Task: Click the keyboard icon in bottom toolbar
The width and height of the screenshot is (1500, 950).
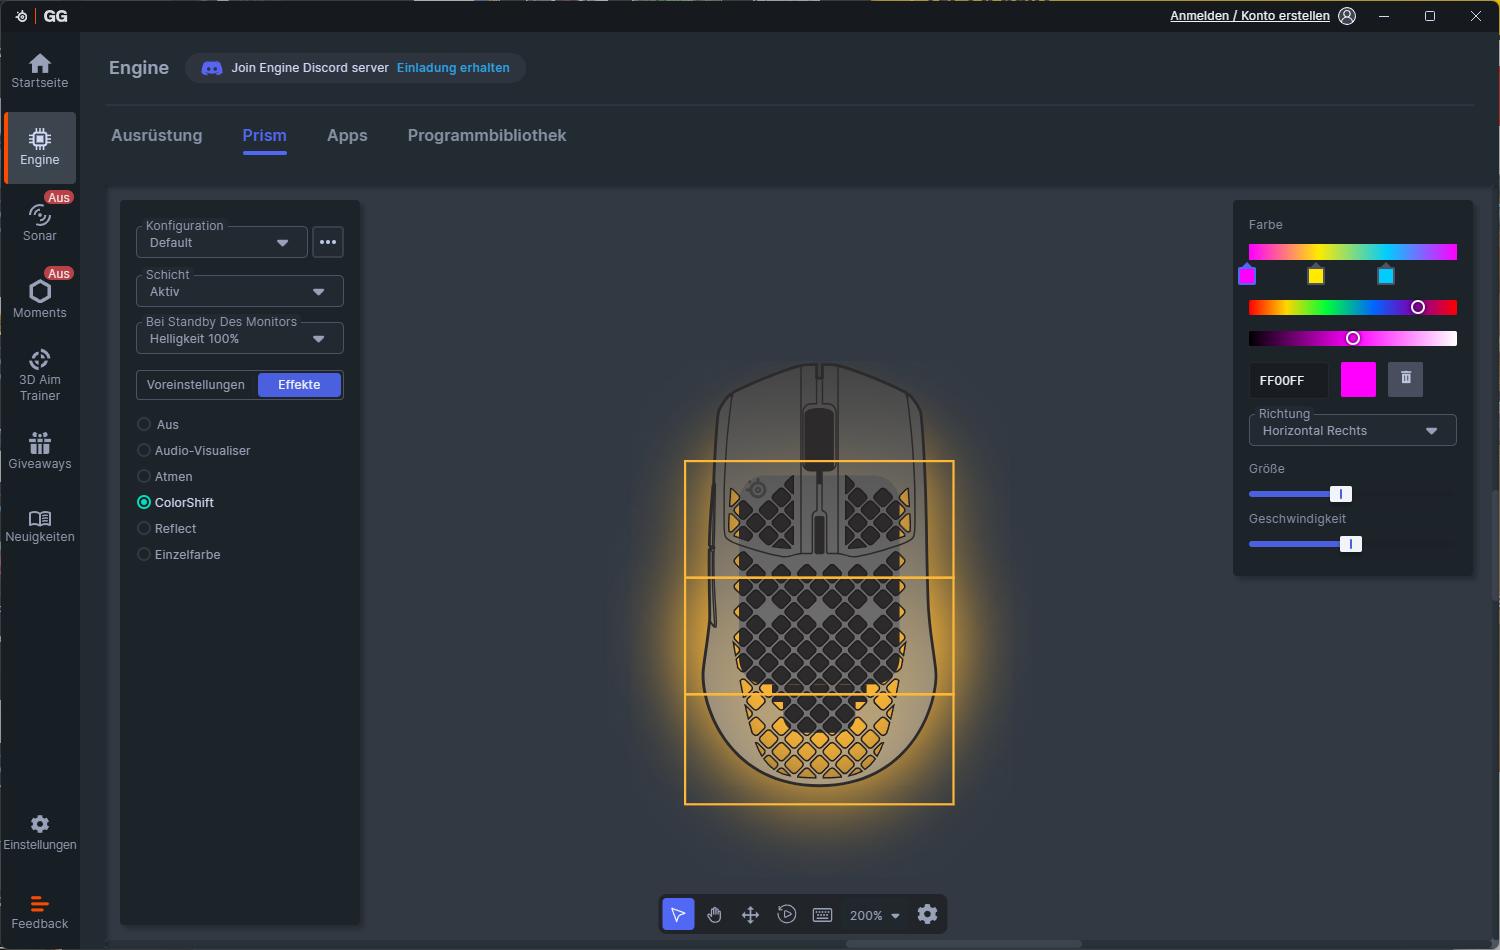Action: pos(822,915)
